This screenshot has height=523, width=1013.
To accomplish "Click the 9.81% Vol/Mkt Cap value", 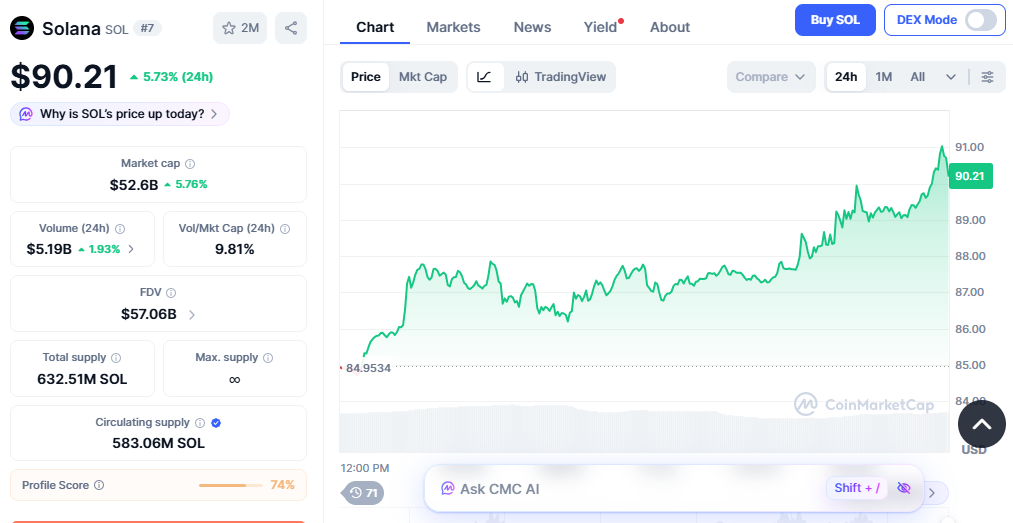I will pyautogui.click(x=235, y=249).
